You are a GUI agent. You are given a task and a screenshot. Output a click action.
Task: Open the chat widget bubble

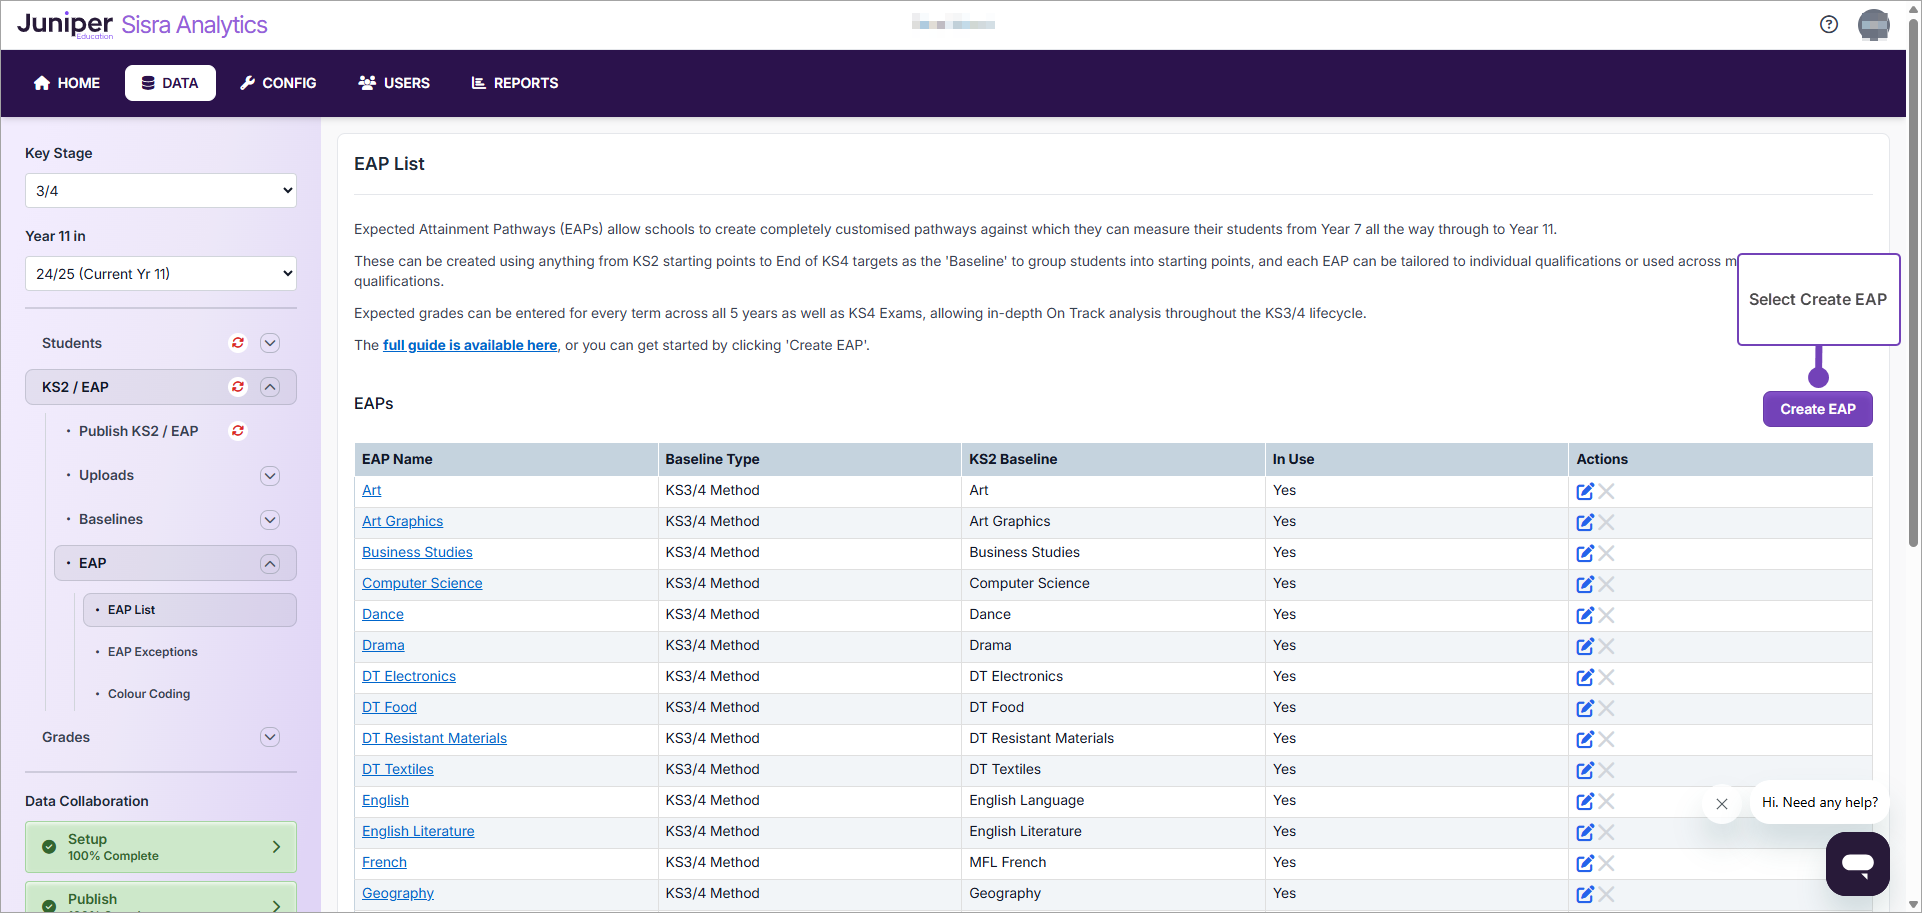click(x=1857, y=863)
